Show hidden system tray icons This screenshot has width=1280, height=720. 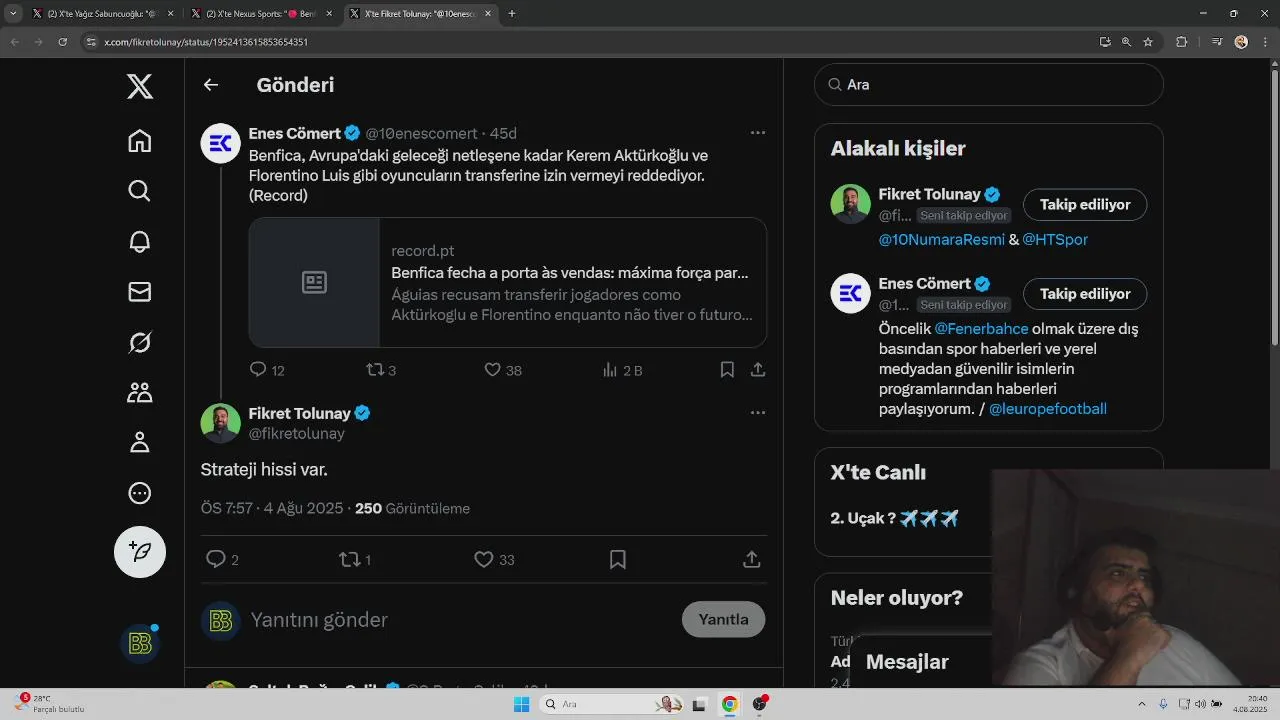(1143, 704)
